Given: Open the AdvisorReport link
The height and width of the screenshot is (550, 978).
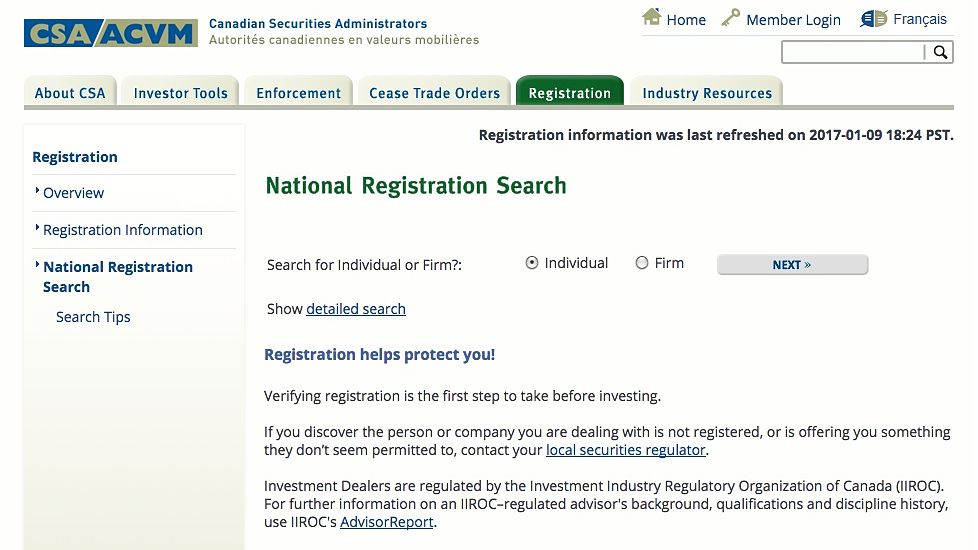Looking at the screenshot, I should click(x=387, y=522).
